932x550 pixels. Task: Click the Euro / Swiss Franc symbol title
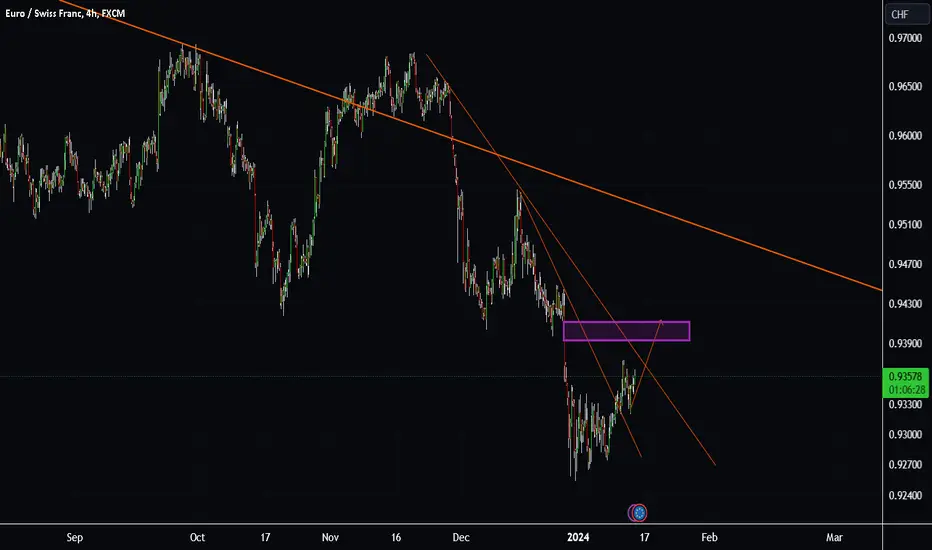65,13
